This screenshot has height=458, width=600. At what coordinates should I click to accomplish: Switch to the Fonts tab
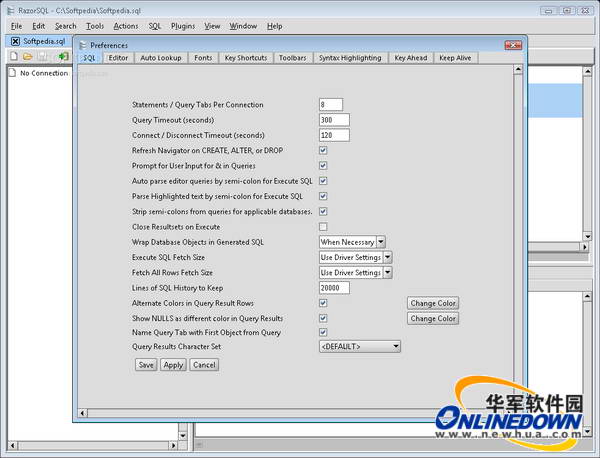[203, 58]
